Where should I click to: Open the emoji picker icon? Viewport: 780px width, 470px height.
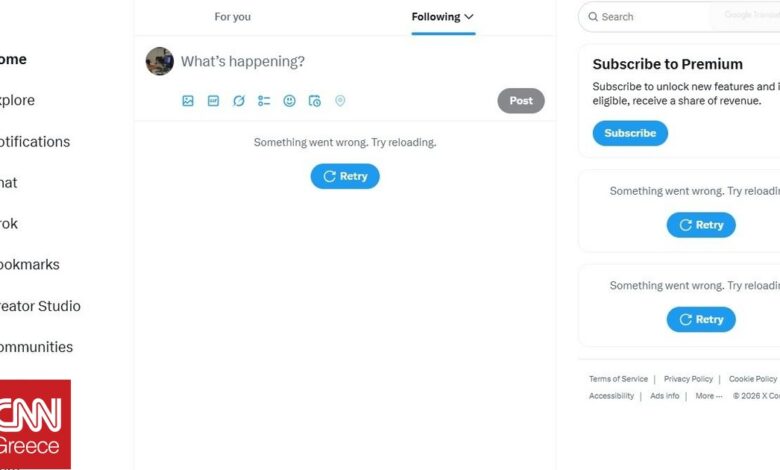tap(290, 101)
